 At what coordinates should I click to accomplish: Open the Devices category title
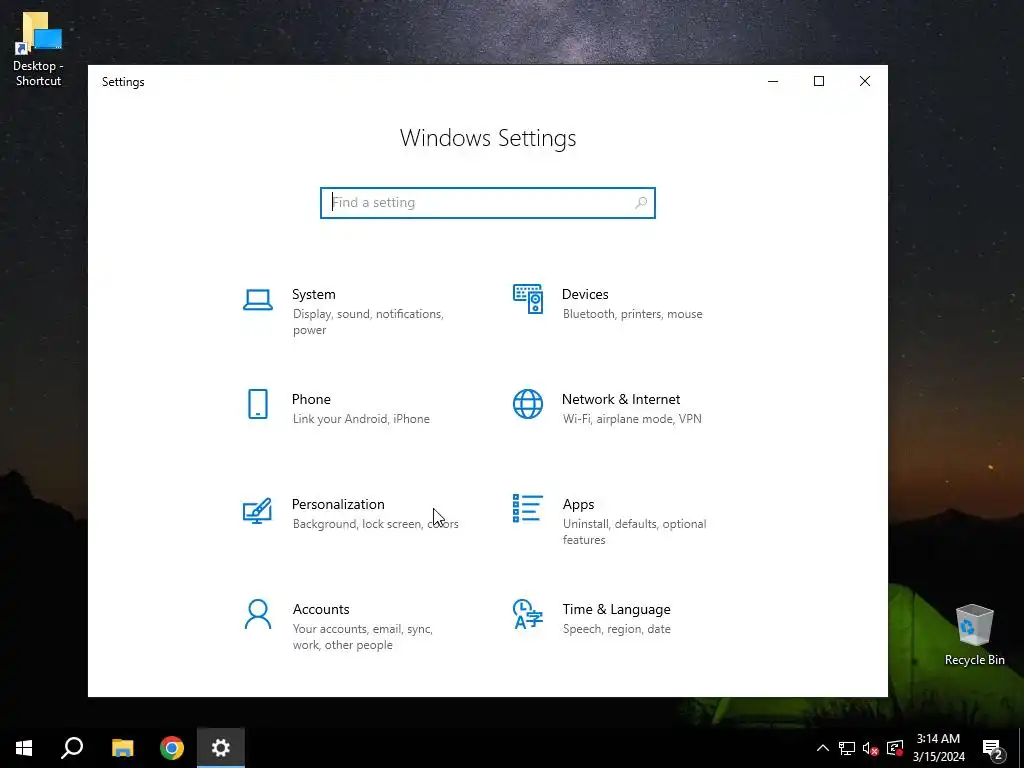tap(585, 295)
